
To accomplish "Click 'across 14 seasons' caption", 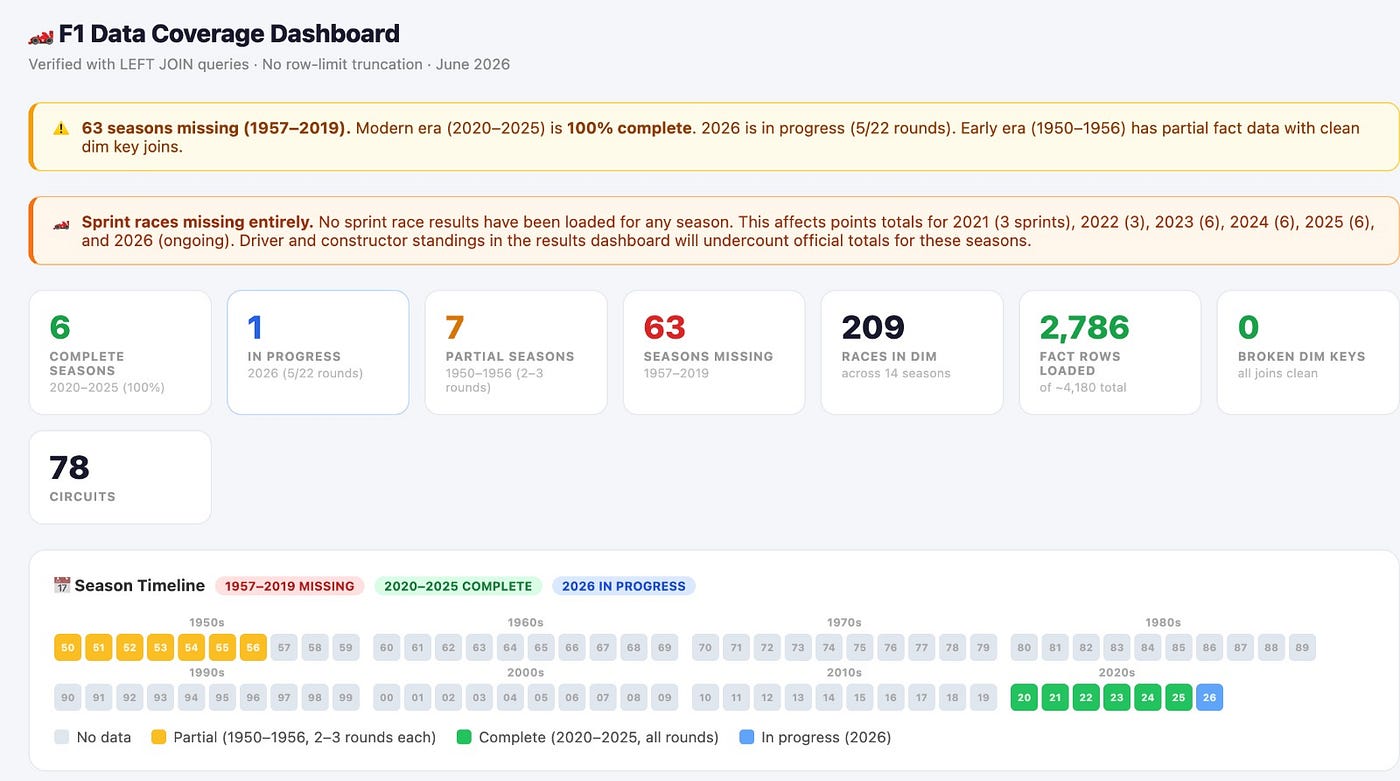I will 896,374.
